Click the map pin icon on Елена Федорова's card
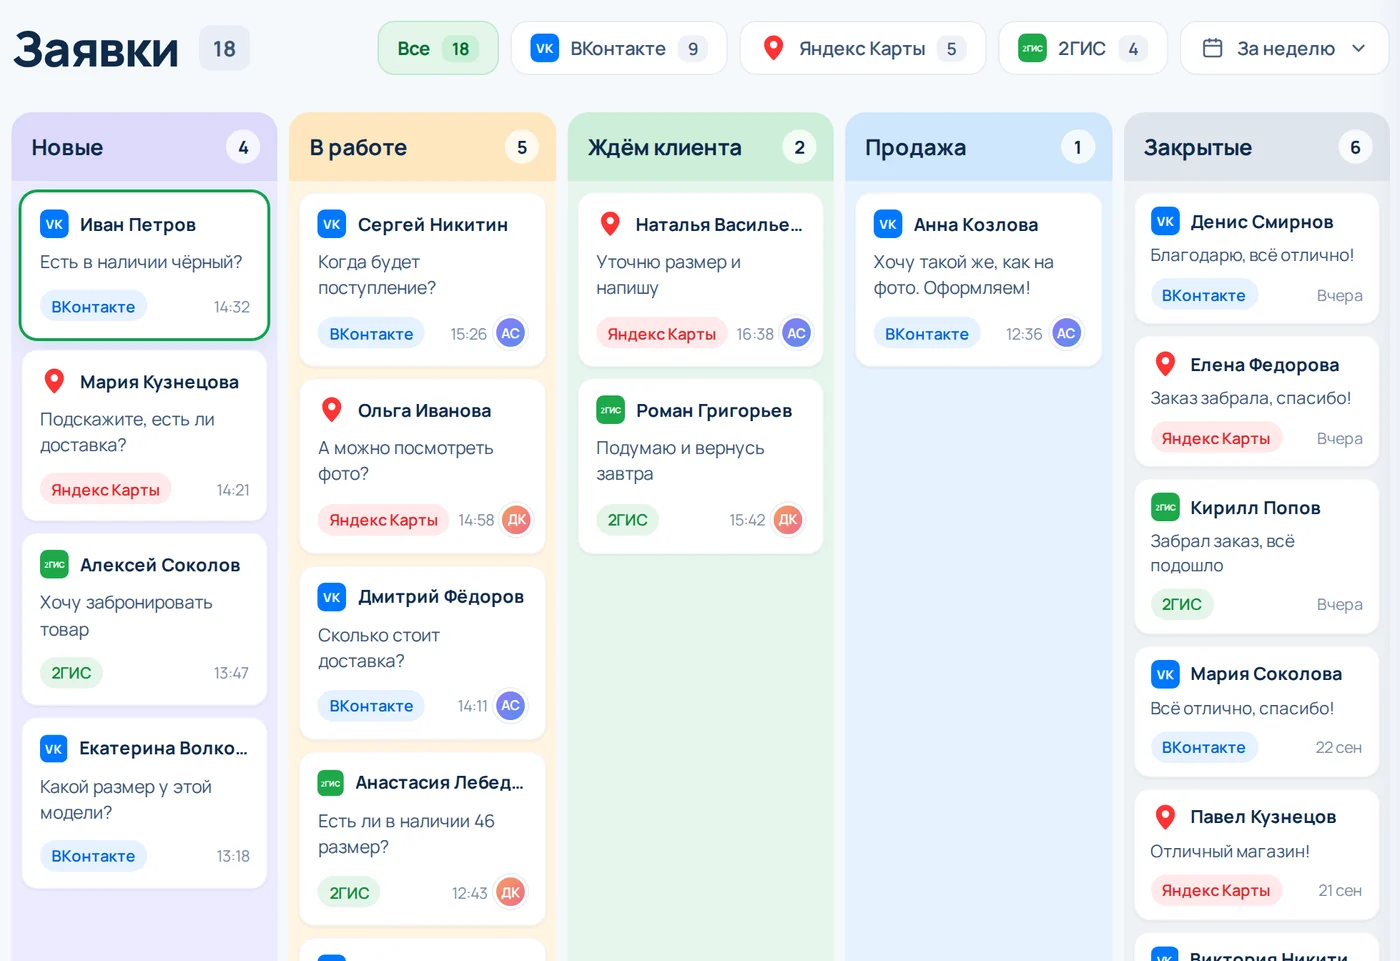Image resolution: width=1400 pixels, height=961 pixels. tap(1165, 364)
